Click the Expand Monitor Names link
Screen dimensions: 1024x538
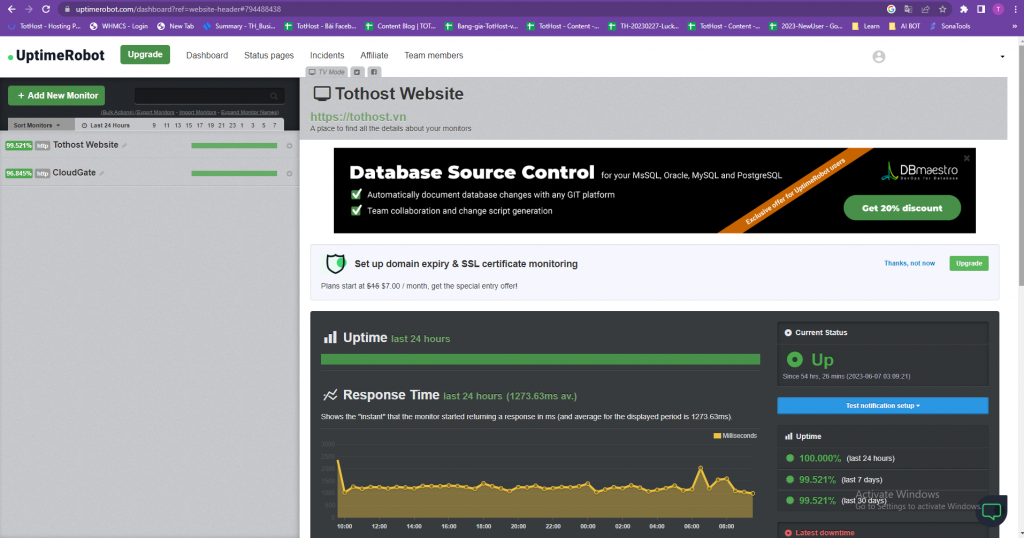coord(249,112)
